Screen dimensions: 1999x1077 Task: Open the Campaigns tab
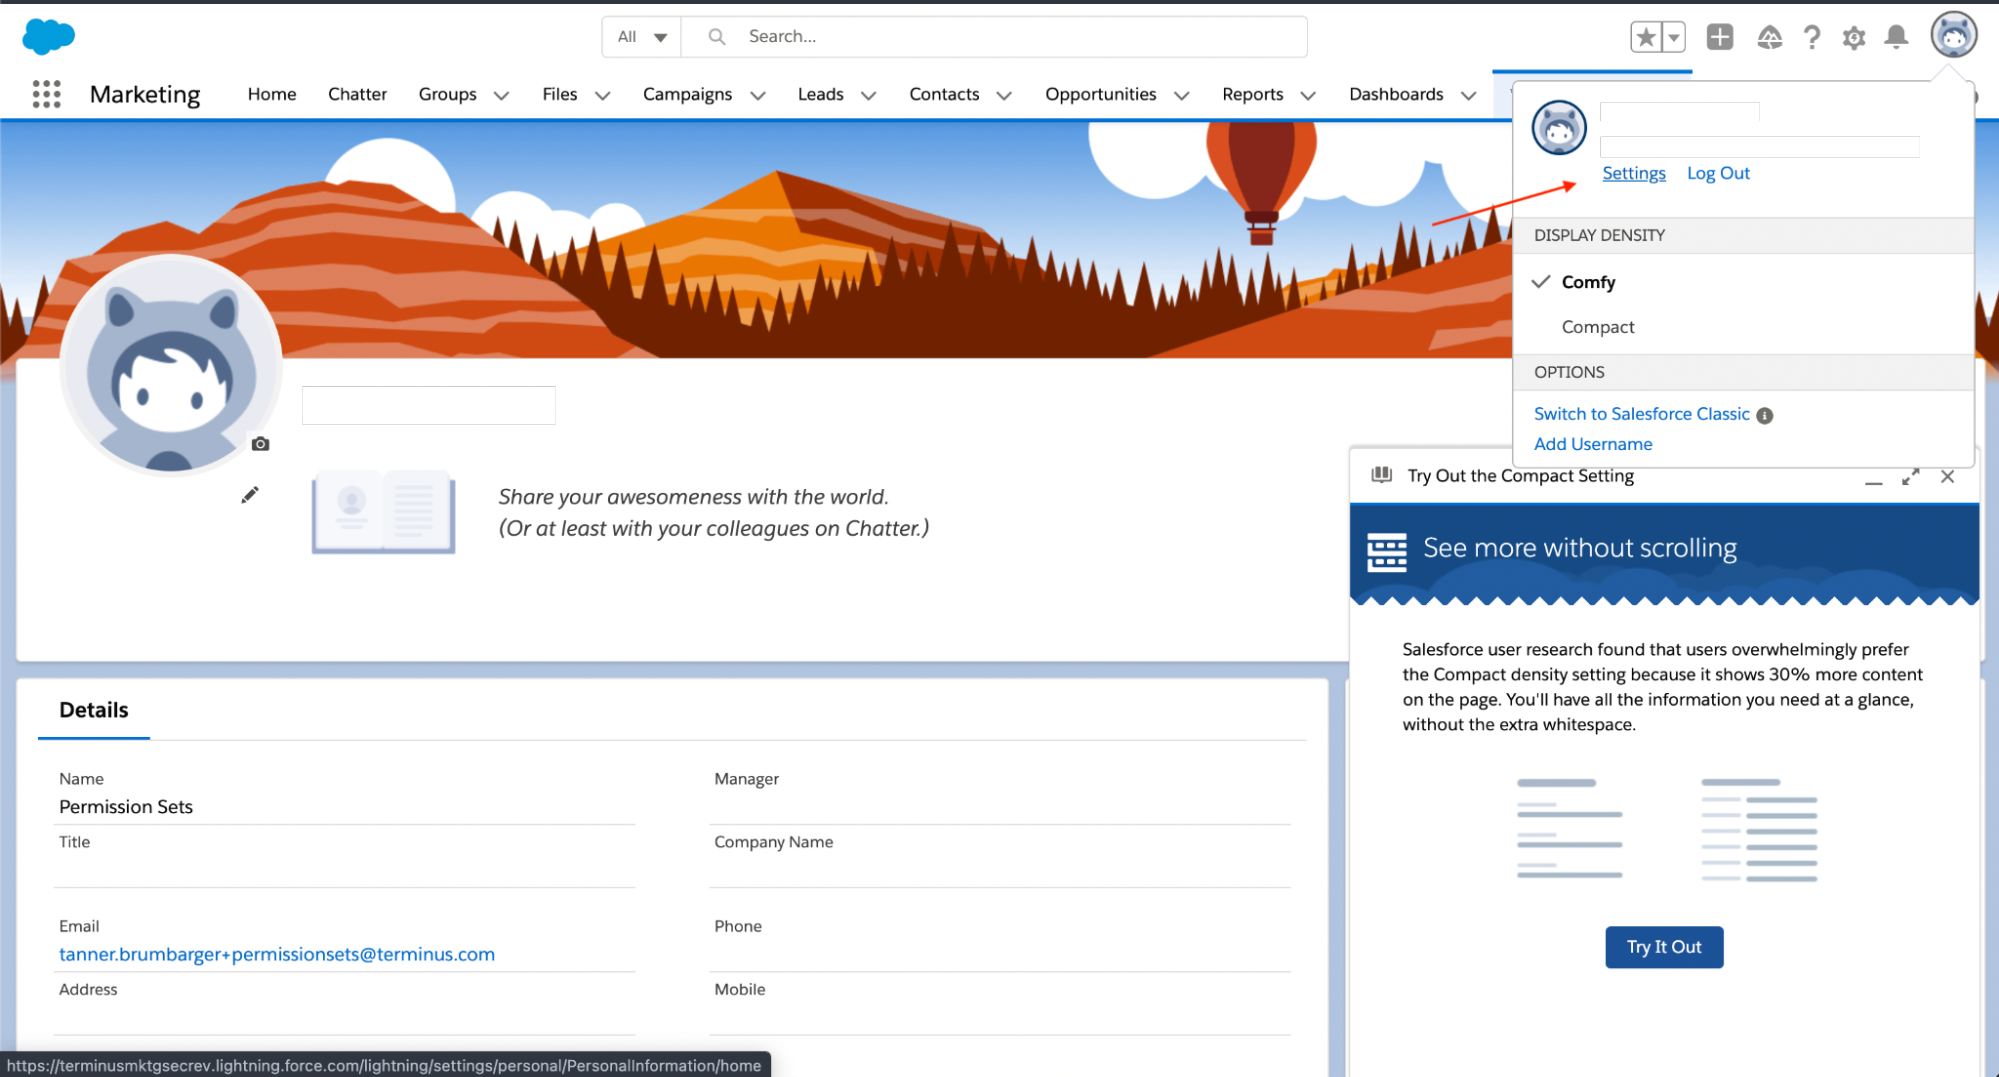click(x=687, y=94)
